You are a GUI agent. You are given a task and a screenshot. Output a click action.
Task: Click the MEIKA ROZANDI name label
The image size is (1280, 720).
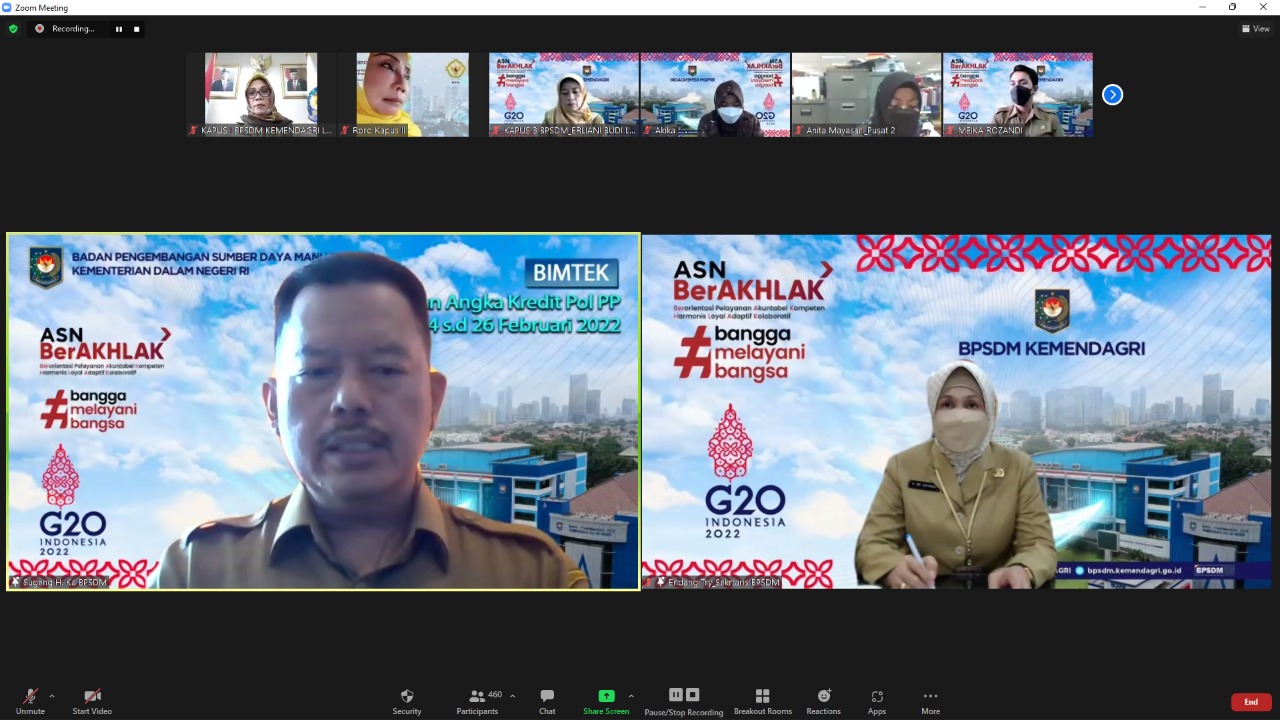[x=990, y=131]
